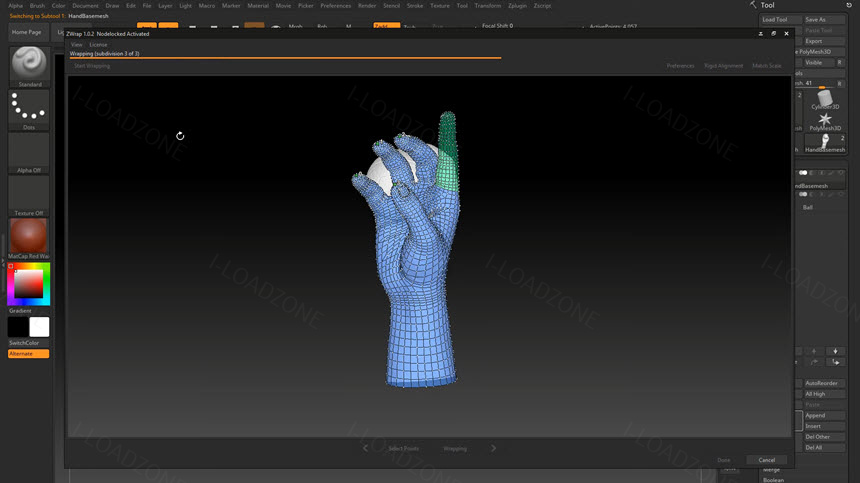Select the Wrapping step label

point(455,448)
